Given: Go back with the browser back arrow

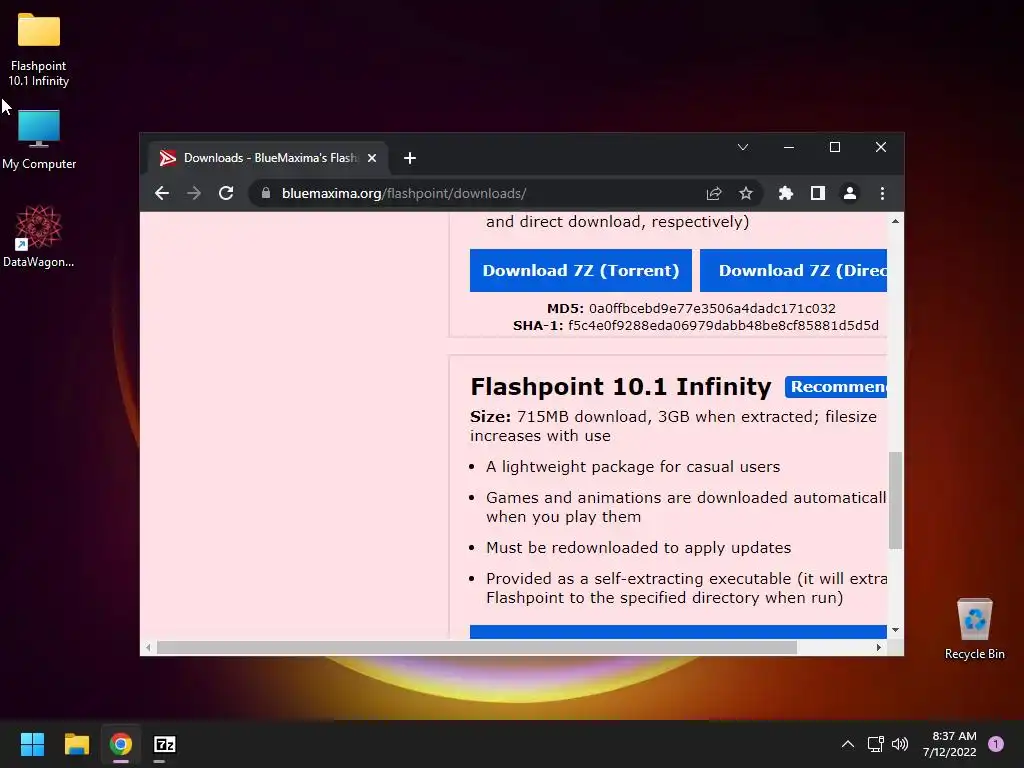Looking at the screenshot, I should pyautogui.click(x=162, y=193).
